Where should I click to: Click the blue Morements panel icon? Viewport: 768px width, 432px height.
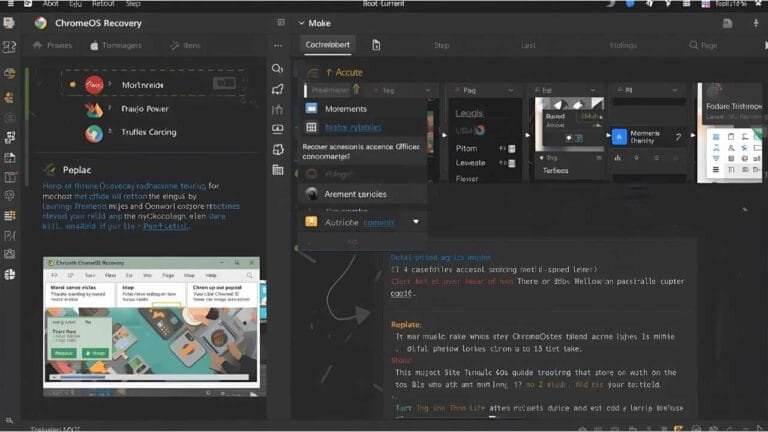click(x=312, y=108)
